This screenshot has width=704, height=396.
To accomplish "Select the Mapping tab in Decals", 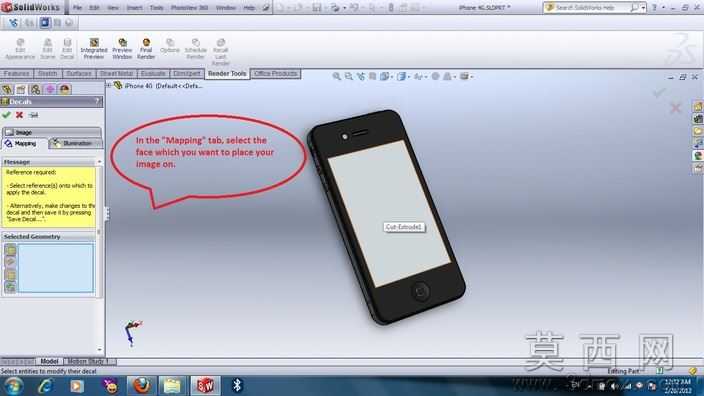I will (x=24, y=144).
